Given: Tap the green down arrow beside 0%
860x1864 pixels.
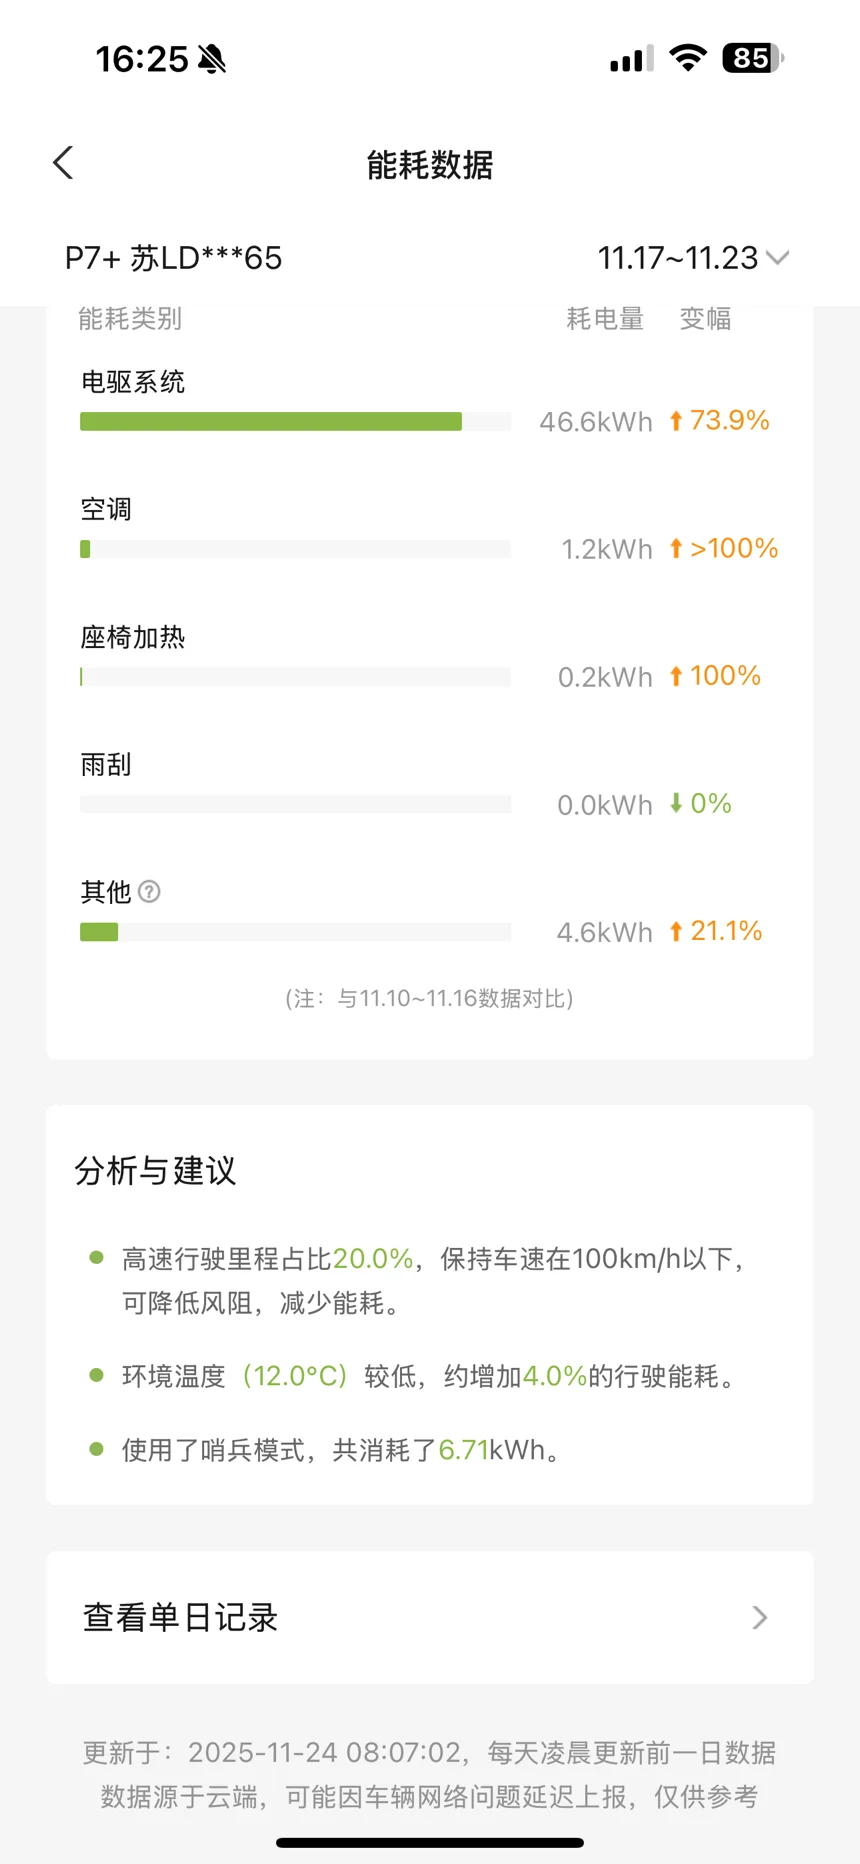Looking at the screenshot, I should tap(676, 803).
